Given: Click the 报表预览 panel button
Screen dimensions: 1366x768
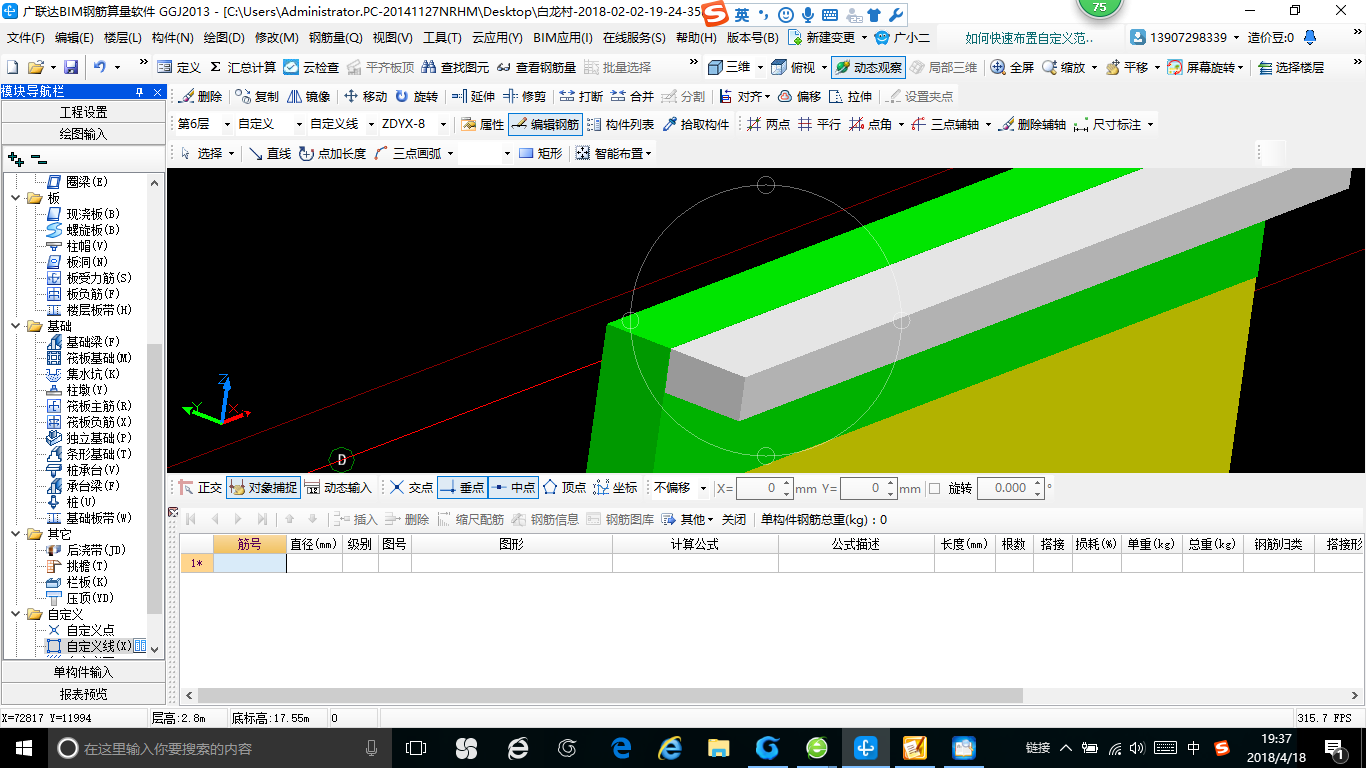Looking at the screenshot, I should (x=84, y=694).
